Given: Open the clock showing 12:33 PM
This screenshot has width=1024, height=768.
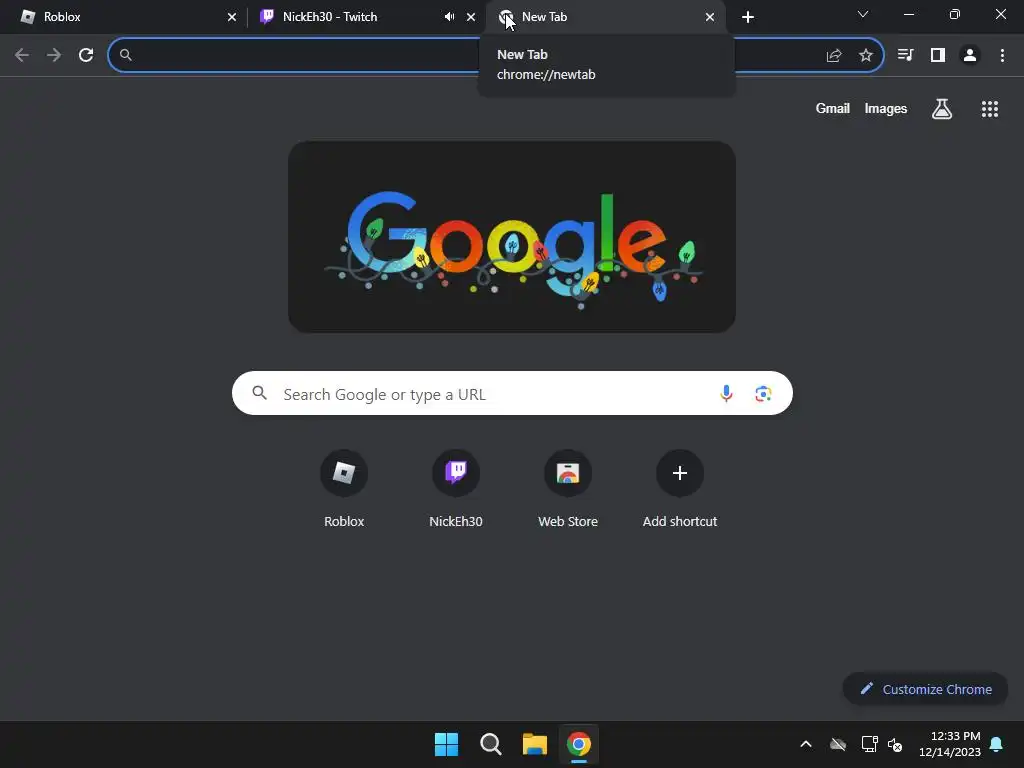Looking at the screenshot, I should (950, 744).
